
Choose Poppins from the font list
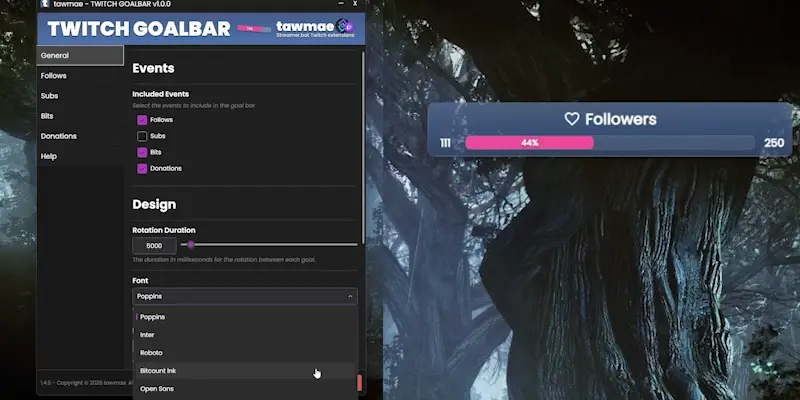pos(245,317)
